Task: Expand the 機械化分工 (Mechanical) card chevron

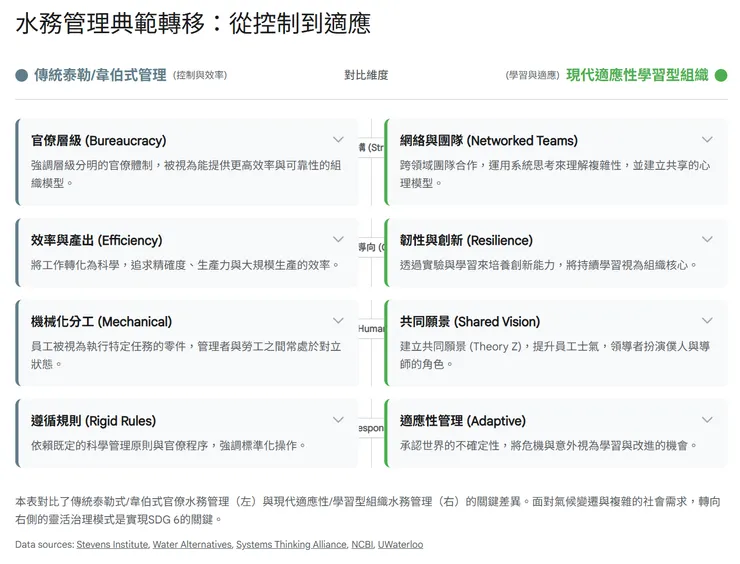Action: coord(338,320)
